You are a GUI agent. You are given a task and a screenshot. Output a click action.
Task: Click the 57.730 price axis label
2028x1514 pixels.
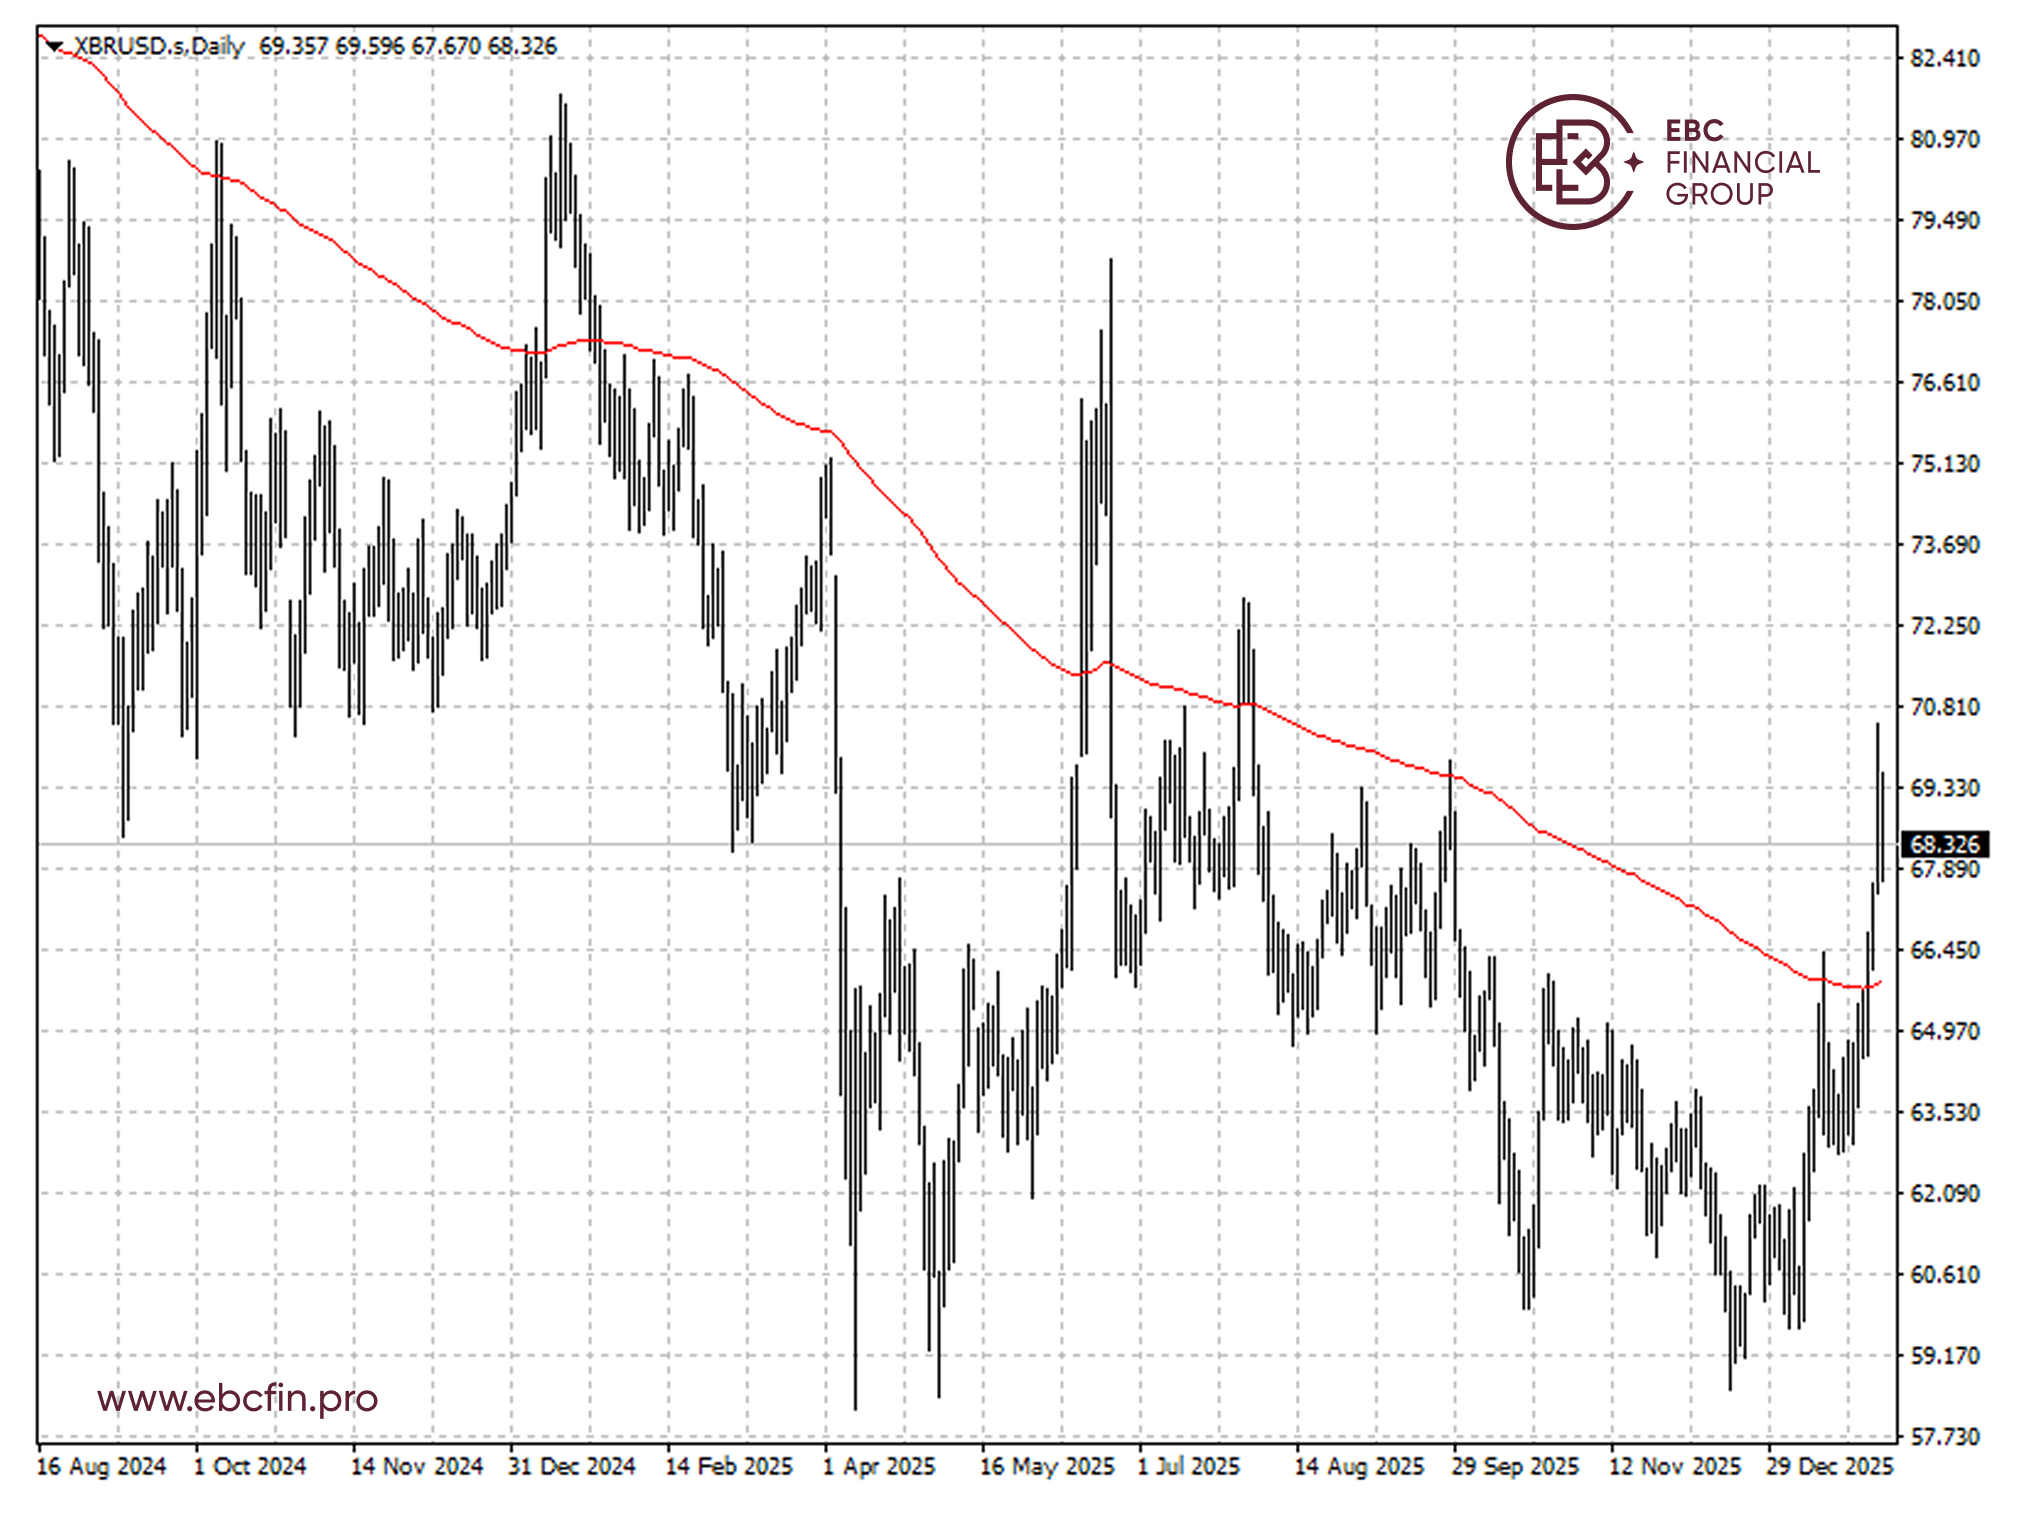[1944, 1437]
